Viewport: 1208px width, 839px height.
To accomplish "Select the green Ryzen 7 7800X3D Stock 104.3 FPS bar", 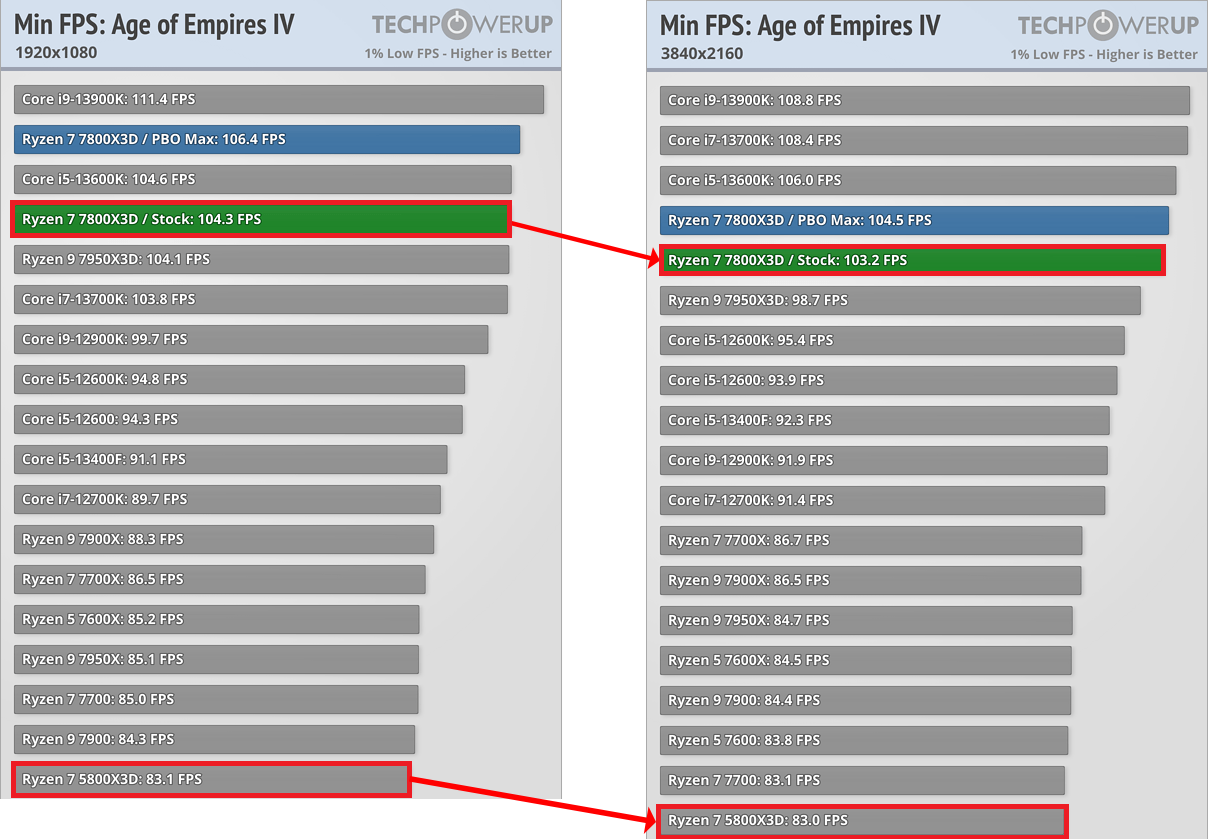I will coord(262,219).
